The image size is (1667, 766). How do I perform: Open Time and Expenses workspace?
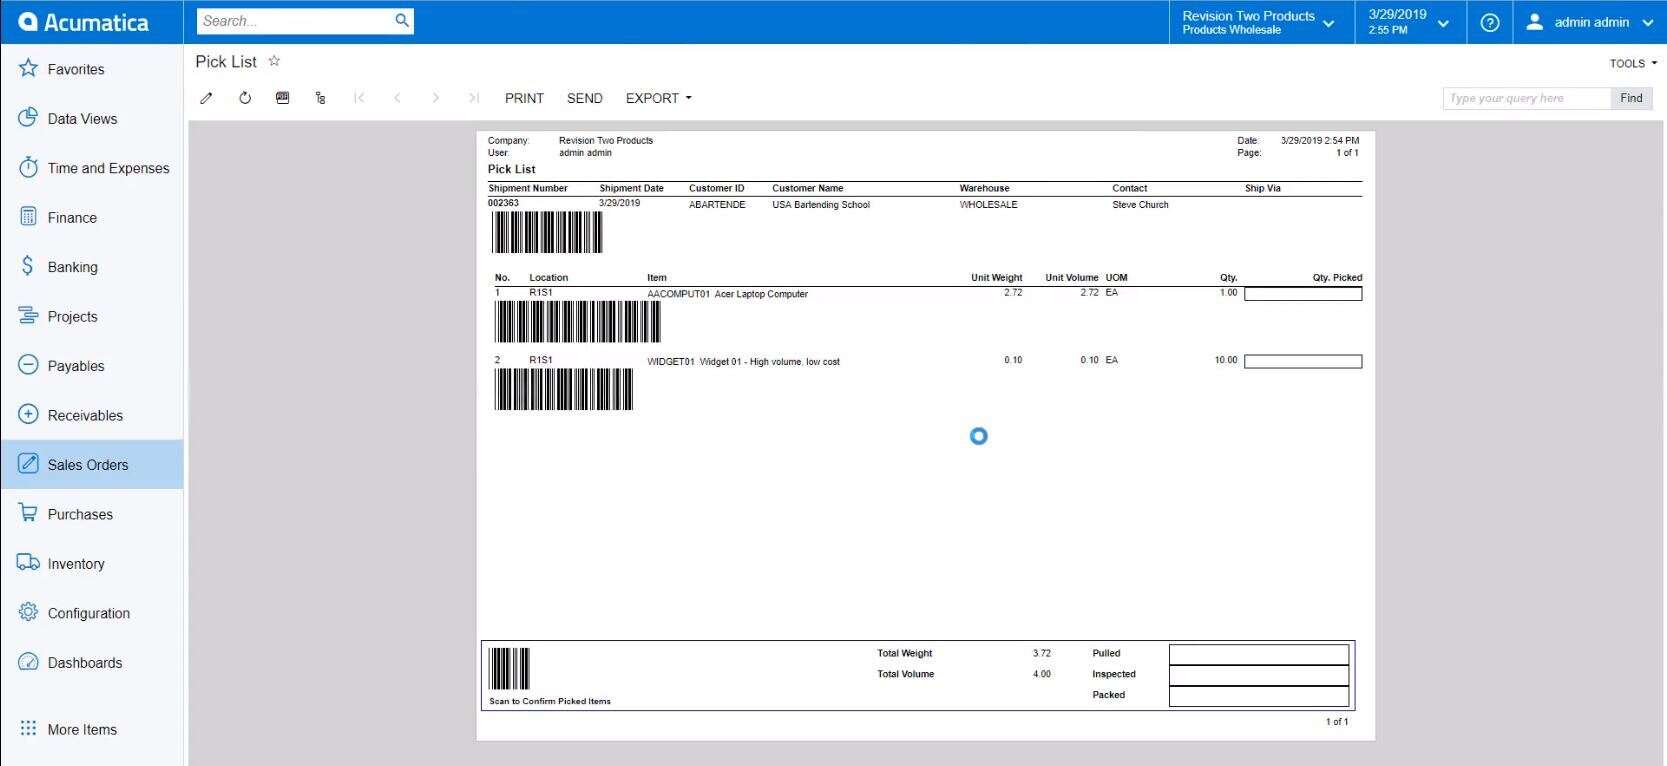pyautogui.click(x=92, y=168)
